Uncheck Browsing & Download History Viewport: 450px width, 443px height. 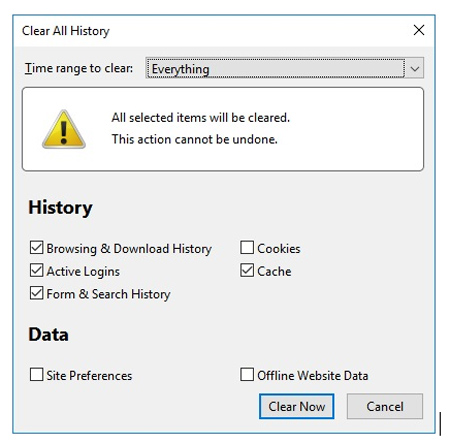(x=36, y=248)
